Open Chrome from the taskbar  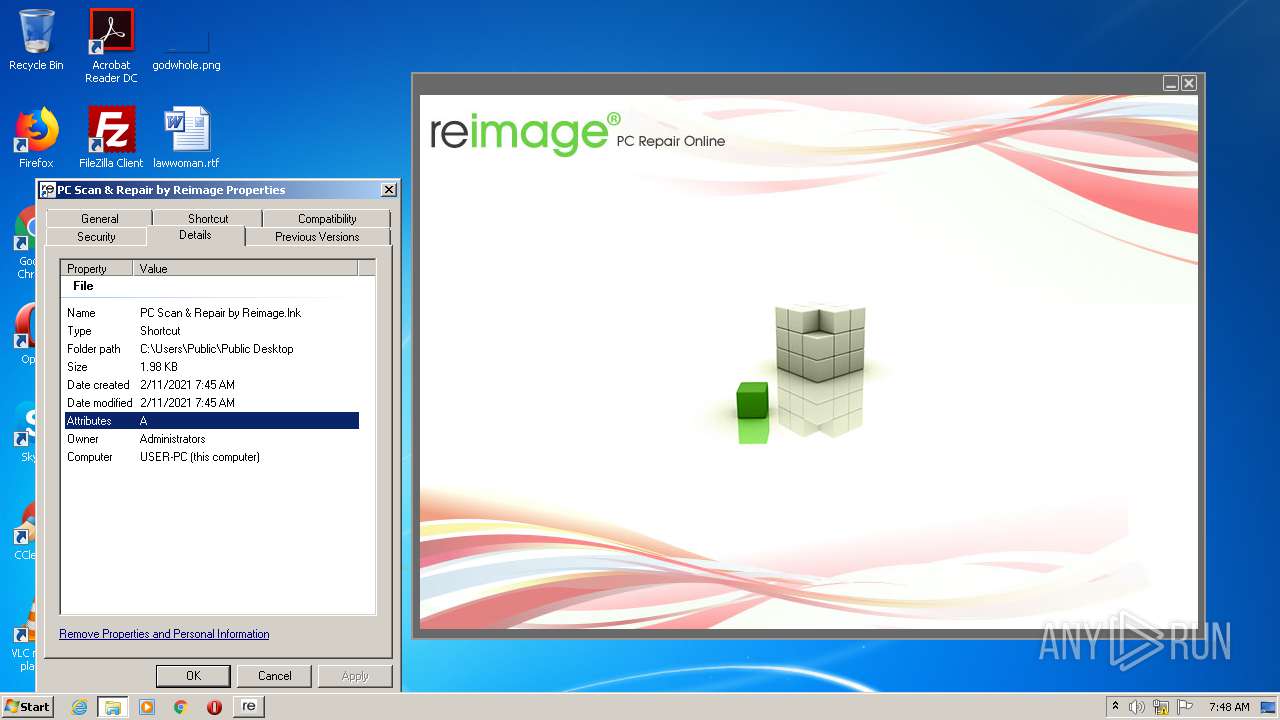(x=181, y=707)
